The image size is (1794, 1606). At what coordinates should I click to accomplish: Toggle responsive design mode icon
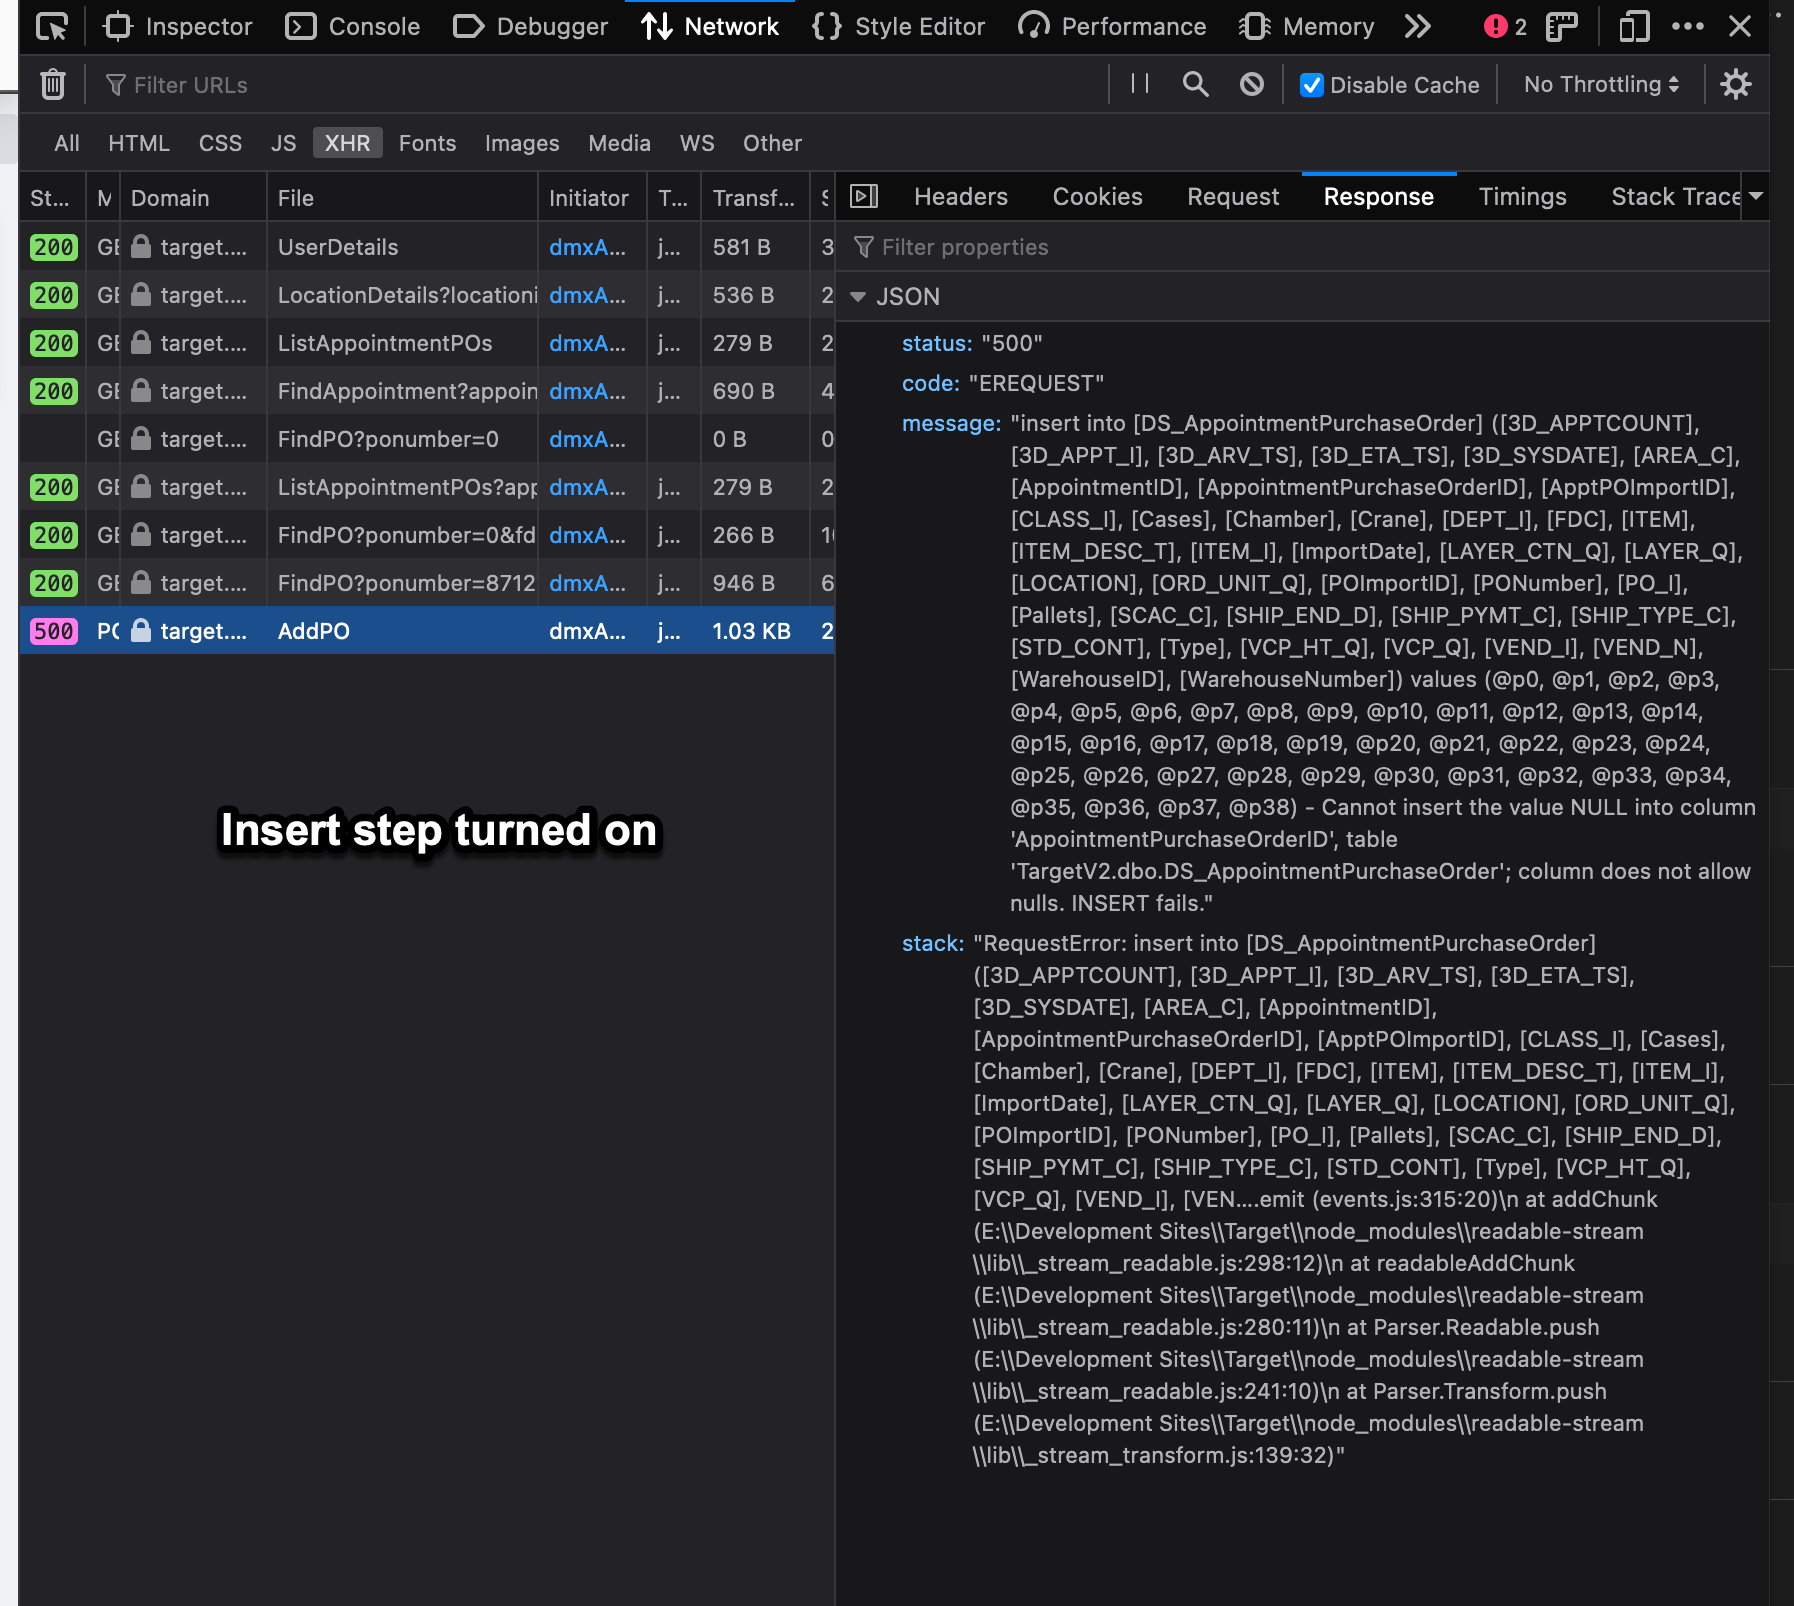[1634, 27]
